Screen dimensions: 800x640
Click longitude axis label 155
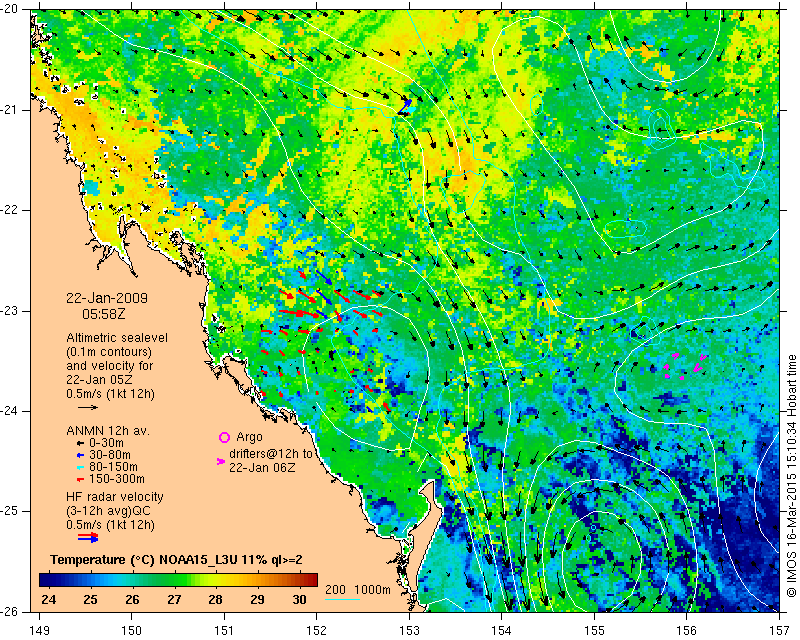tap(594, 631)
